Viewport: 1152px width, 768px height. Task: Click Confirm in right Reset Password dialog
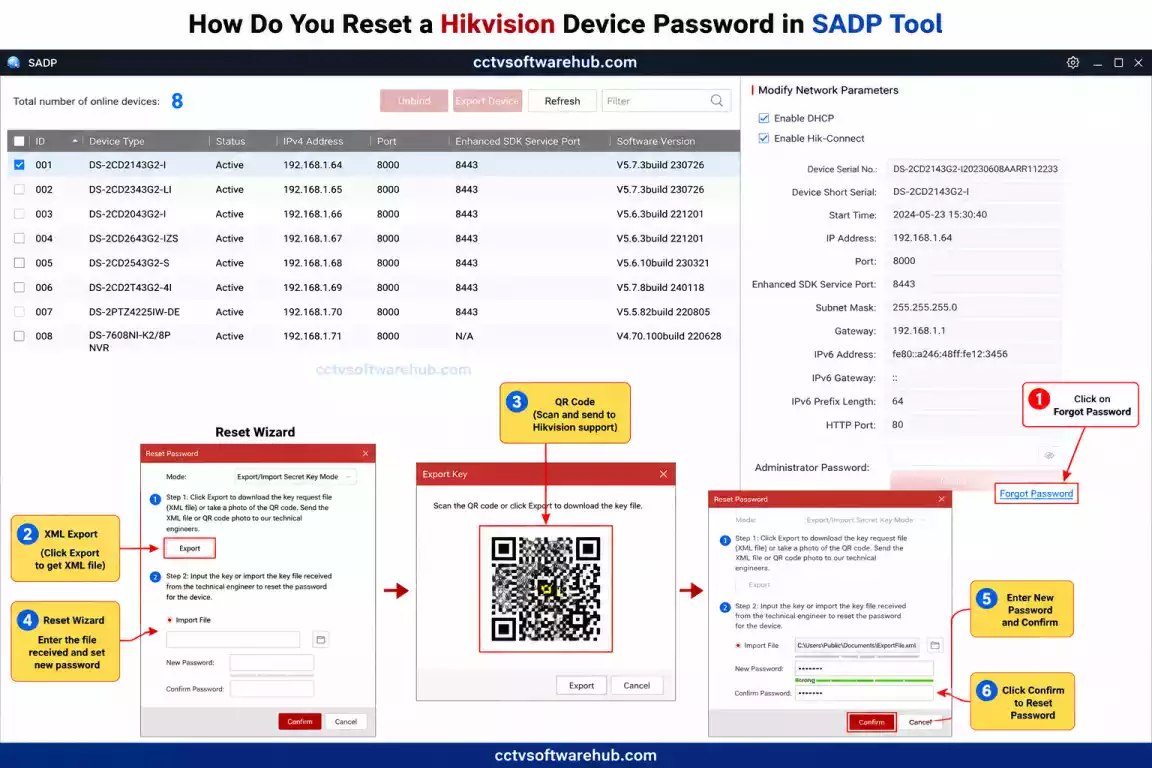(x=871, y=722)
